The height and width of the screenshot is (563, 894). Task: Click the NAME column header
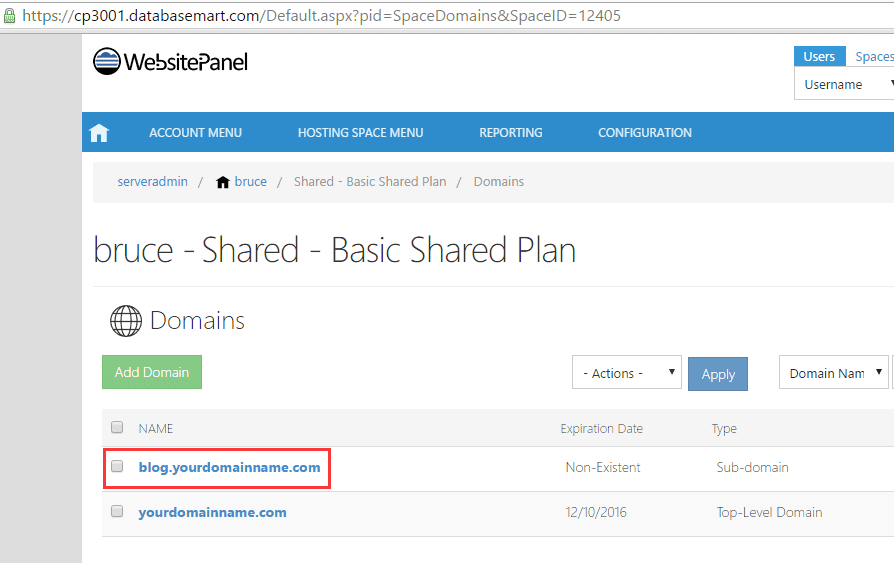point(156,428)
